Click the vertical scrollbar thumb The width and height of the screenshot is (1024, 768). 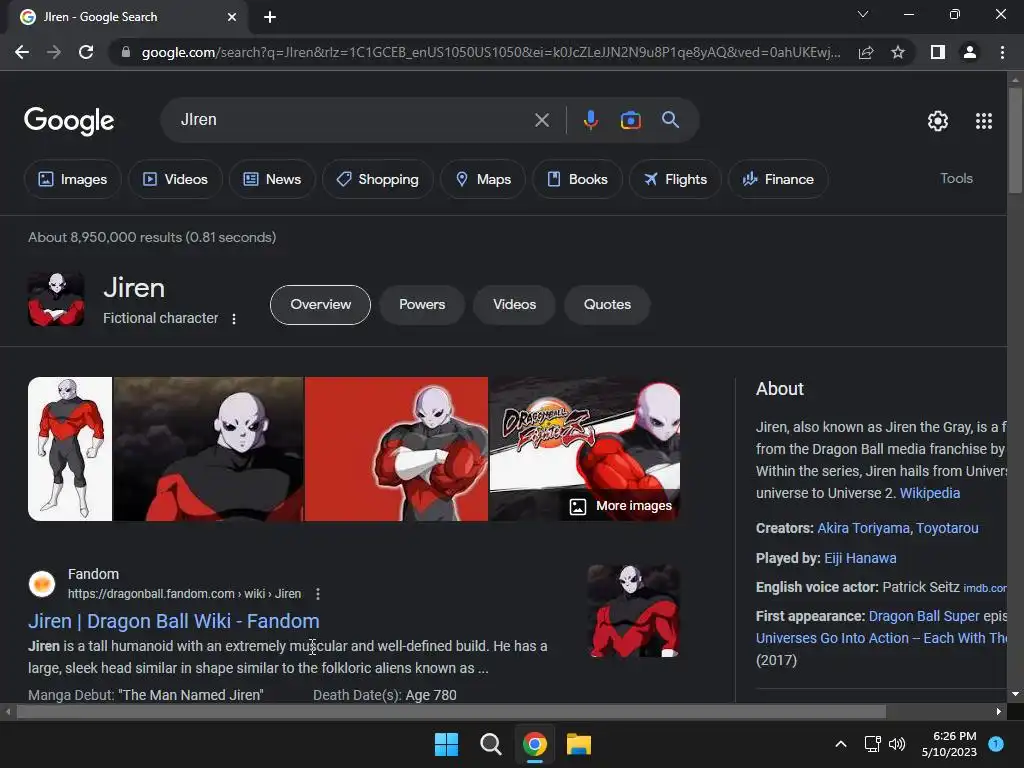1015,140
